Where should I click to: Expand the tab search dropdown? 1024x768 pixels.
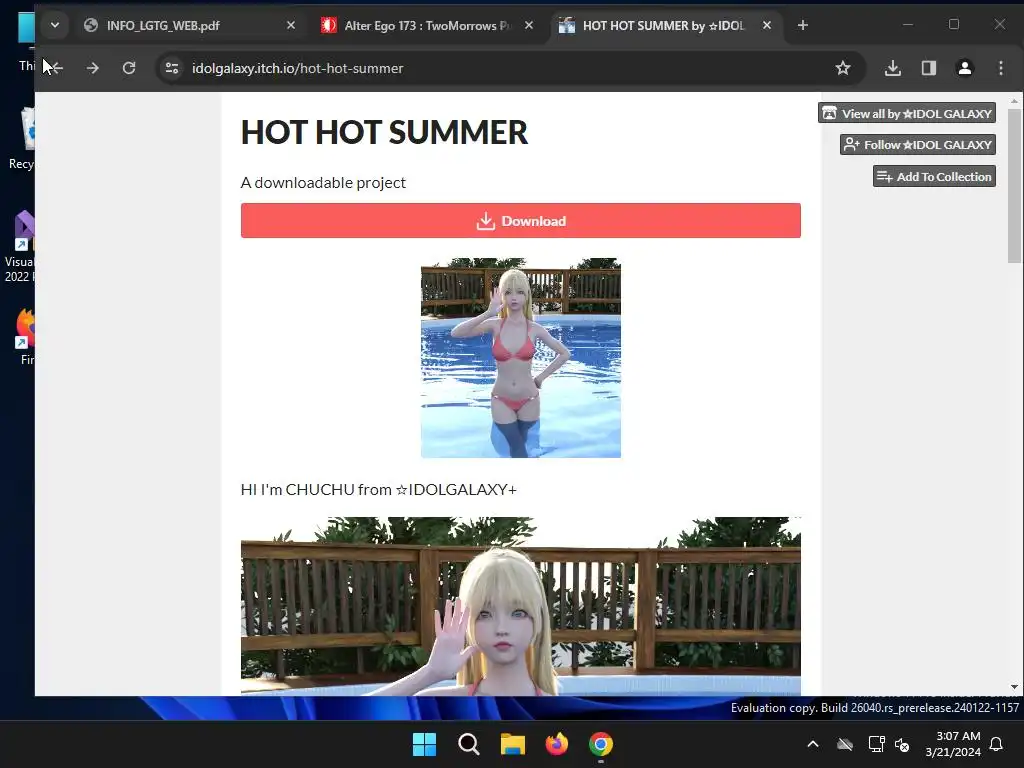55,25
